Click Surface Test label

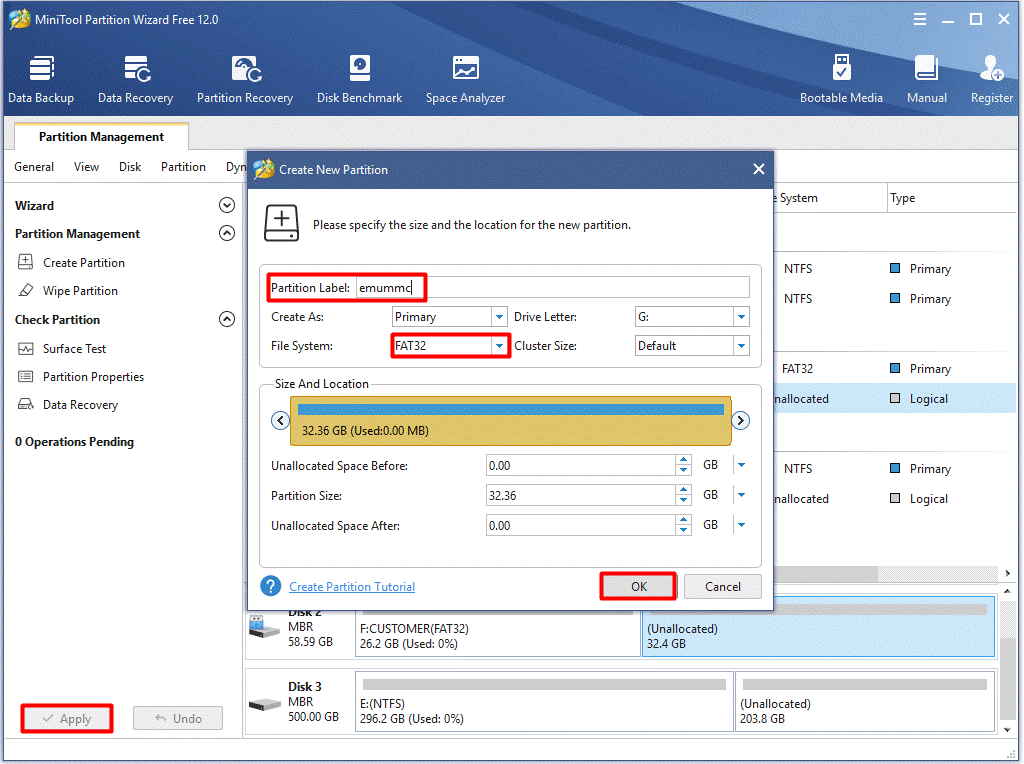(74, 349)
